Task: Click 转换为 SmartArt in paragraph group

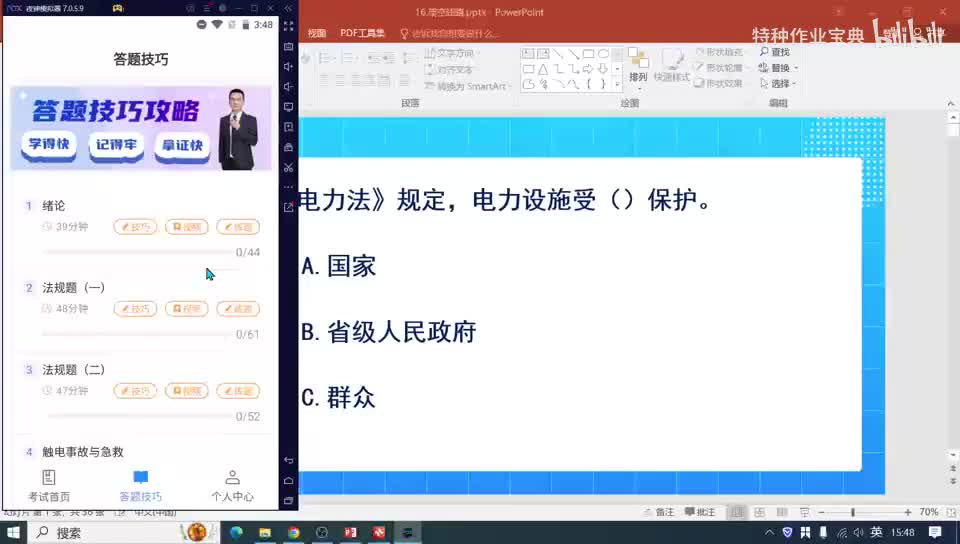Action: click(468, 86)
